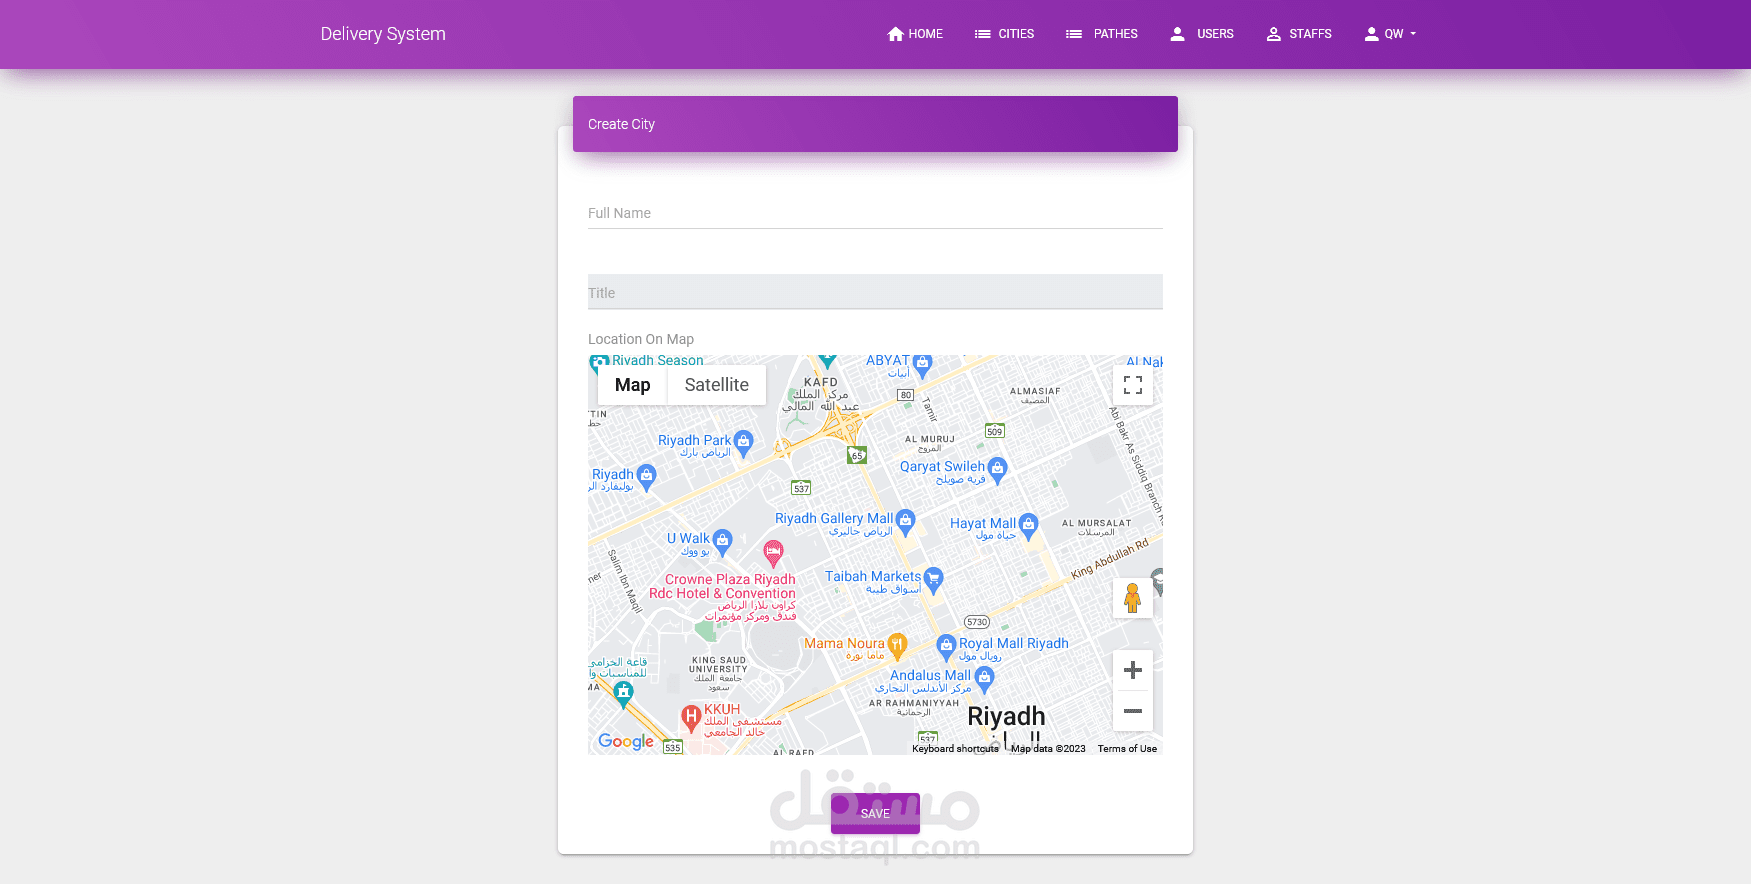The width and height of the screenshot is (1751, 884).
Task: Click the Users person icon
Action: (1178, 34)
